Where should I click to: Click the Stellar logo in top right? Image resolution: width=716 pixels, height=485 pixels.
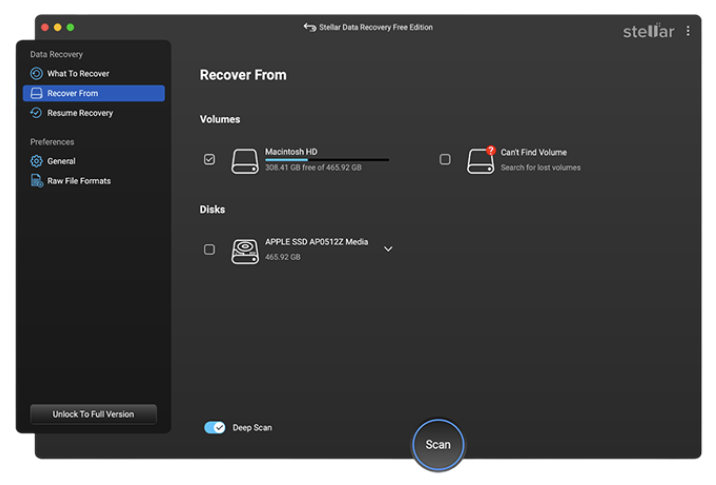tap(648, 31)
